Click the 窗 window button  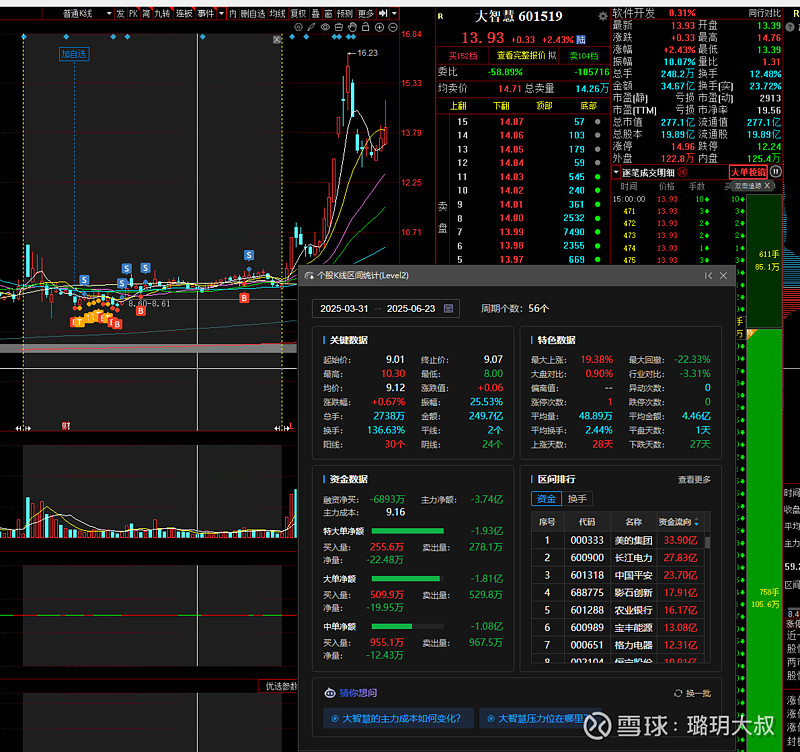(328, 14)
